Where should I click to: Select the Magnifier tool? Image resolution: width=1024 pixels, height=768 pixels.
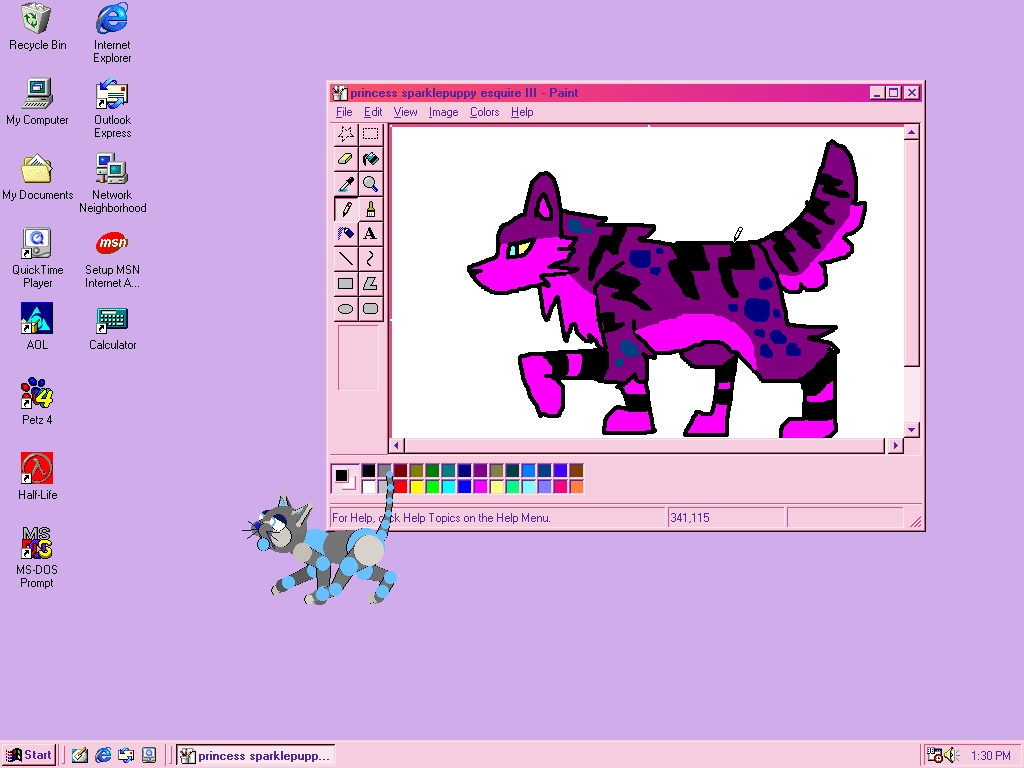click(370, 183)
